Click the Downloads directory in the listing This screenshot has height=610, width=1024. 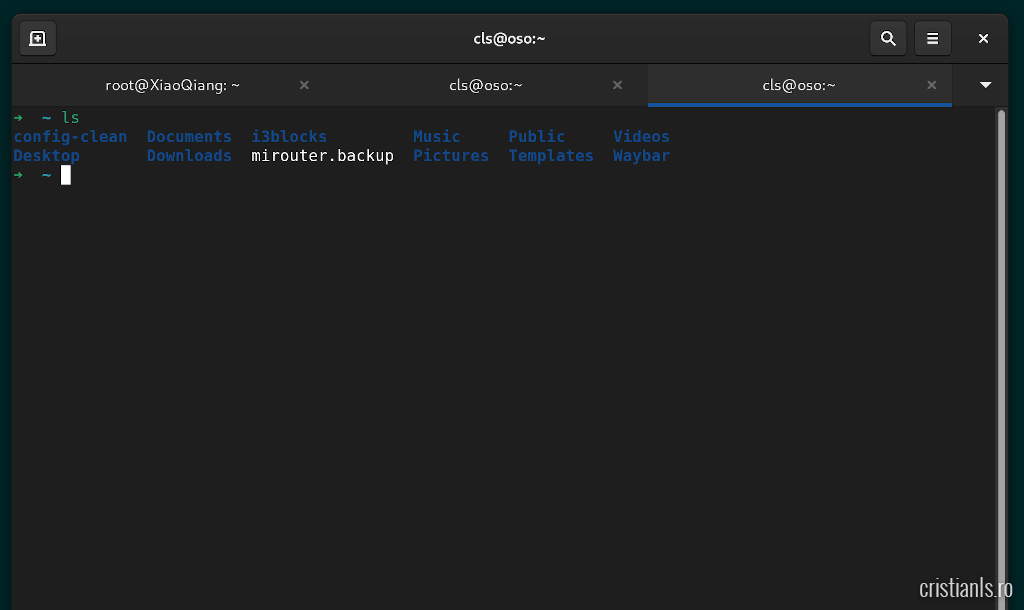click(x=189, y=156)
